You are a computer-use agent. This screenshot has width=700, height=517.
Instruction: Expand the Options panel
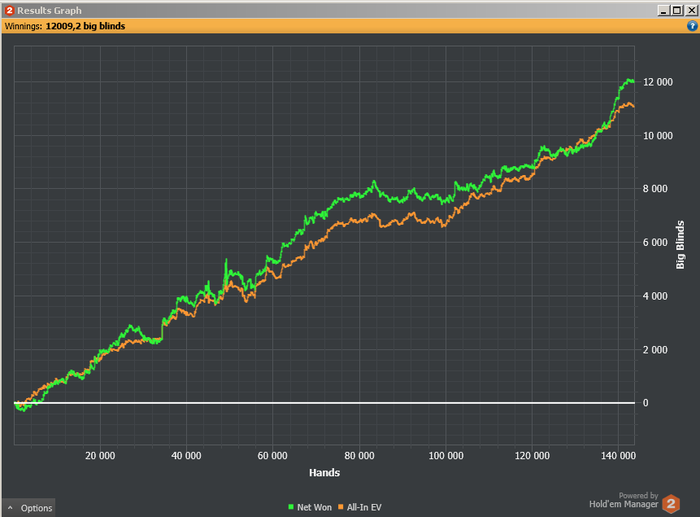point(29,508)
